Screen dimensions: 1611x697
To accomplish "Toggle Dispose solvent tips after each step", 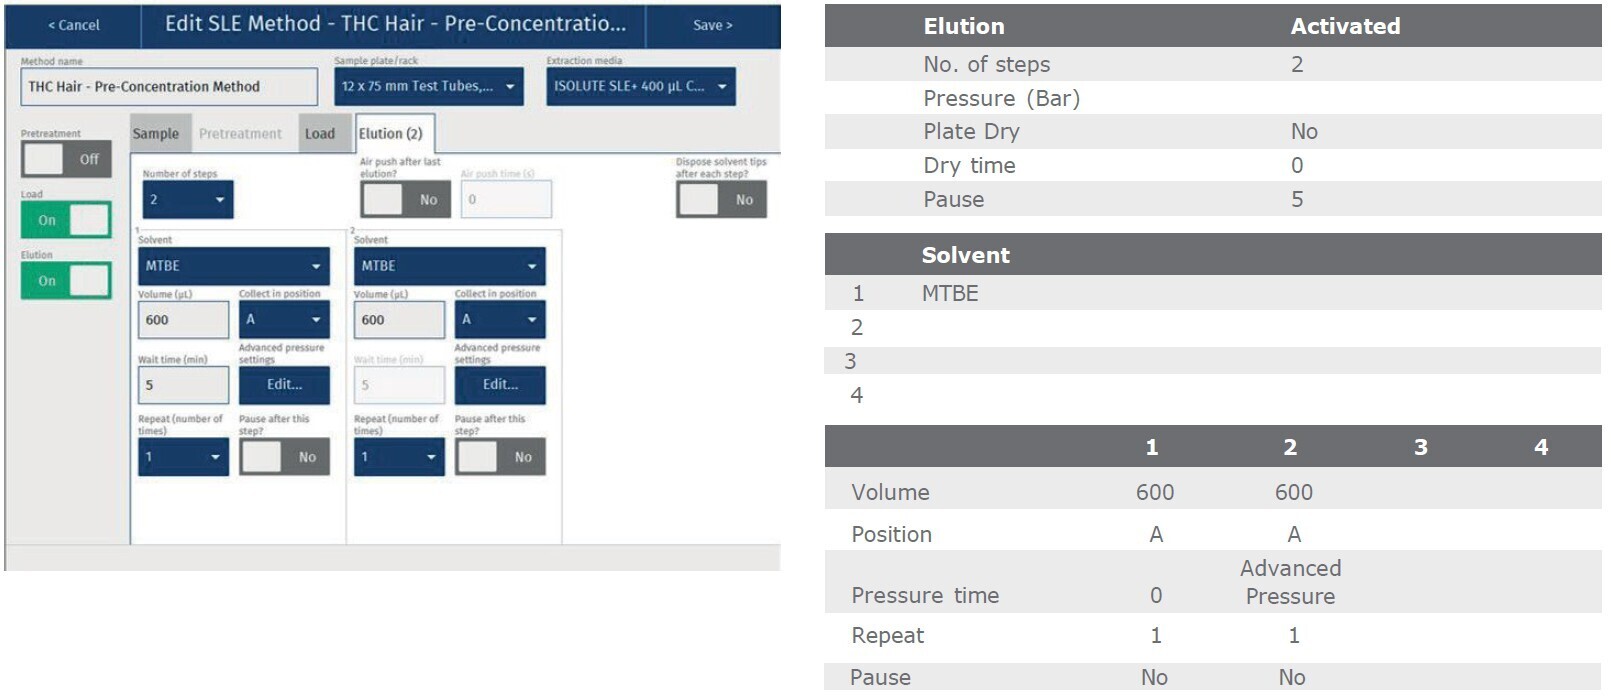I will pos(721,200).
